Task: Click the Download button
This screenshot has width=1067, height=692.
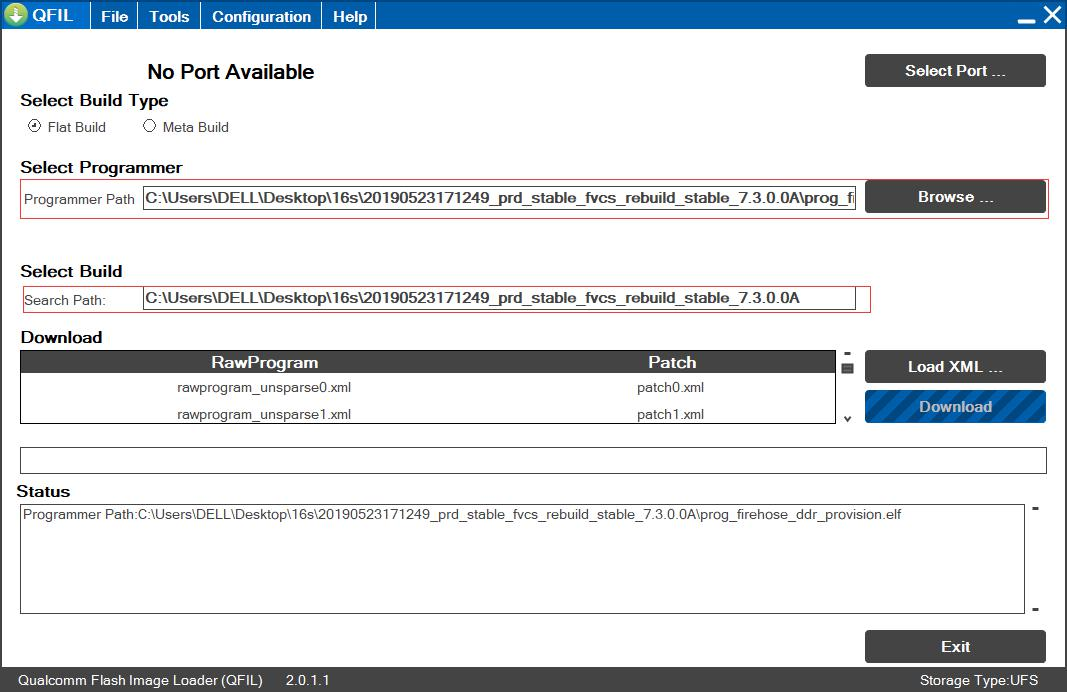Action: 955,407
